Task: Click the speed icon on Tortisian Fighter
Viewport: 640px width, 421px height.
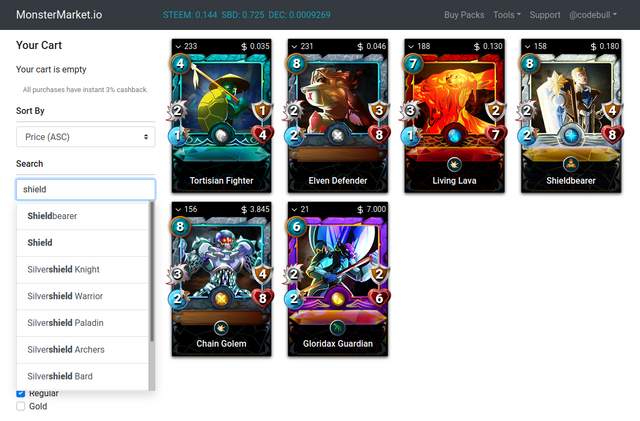Action: pos(178,136)
